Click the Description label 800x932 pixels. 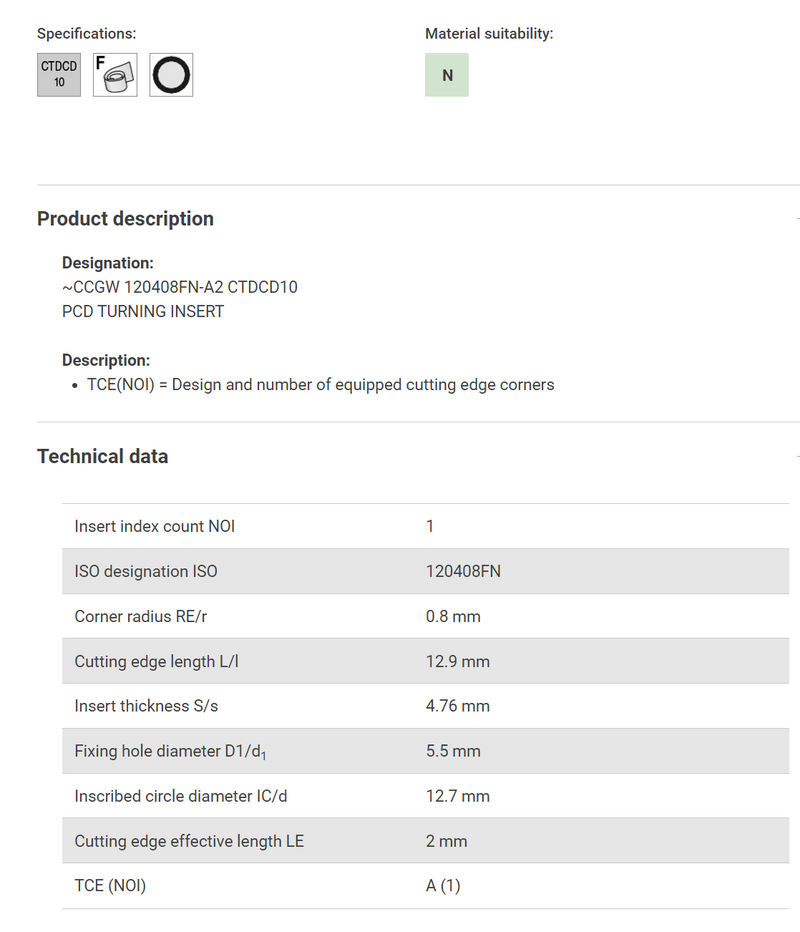click(106, 360)
